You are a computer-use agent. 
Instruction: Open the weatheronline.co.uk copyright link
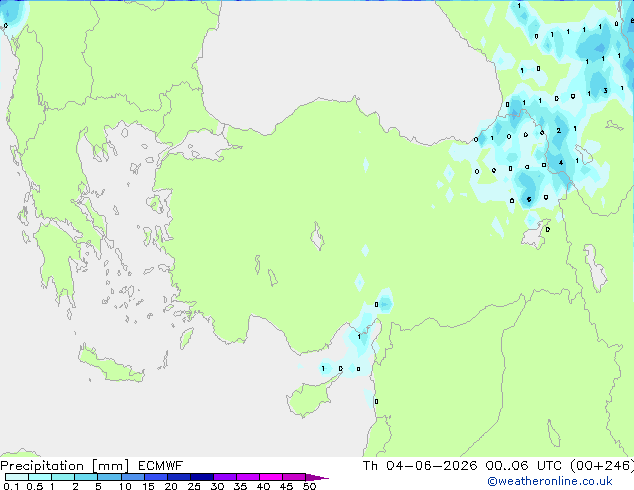549,481
